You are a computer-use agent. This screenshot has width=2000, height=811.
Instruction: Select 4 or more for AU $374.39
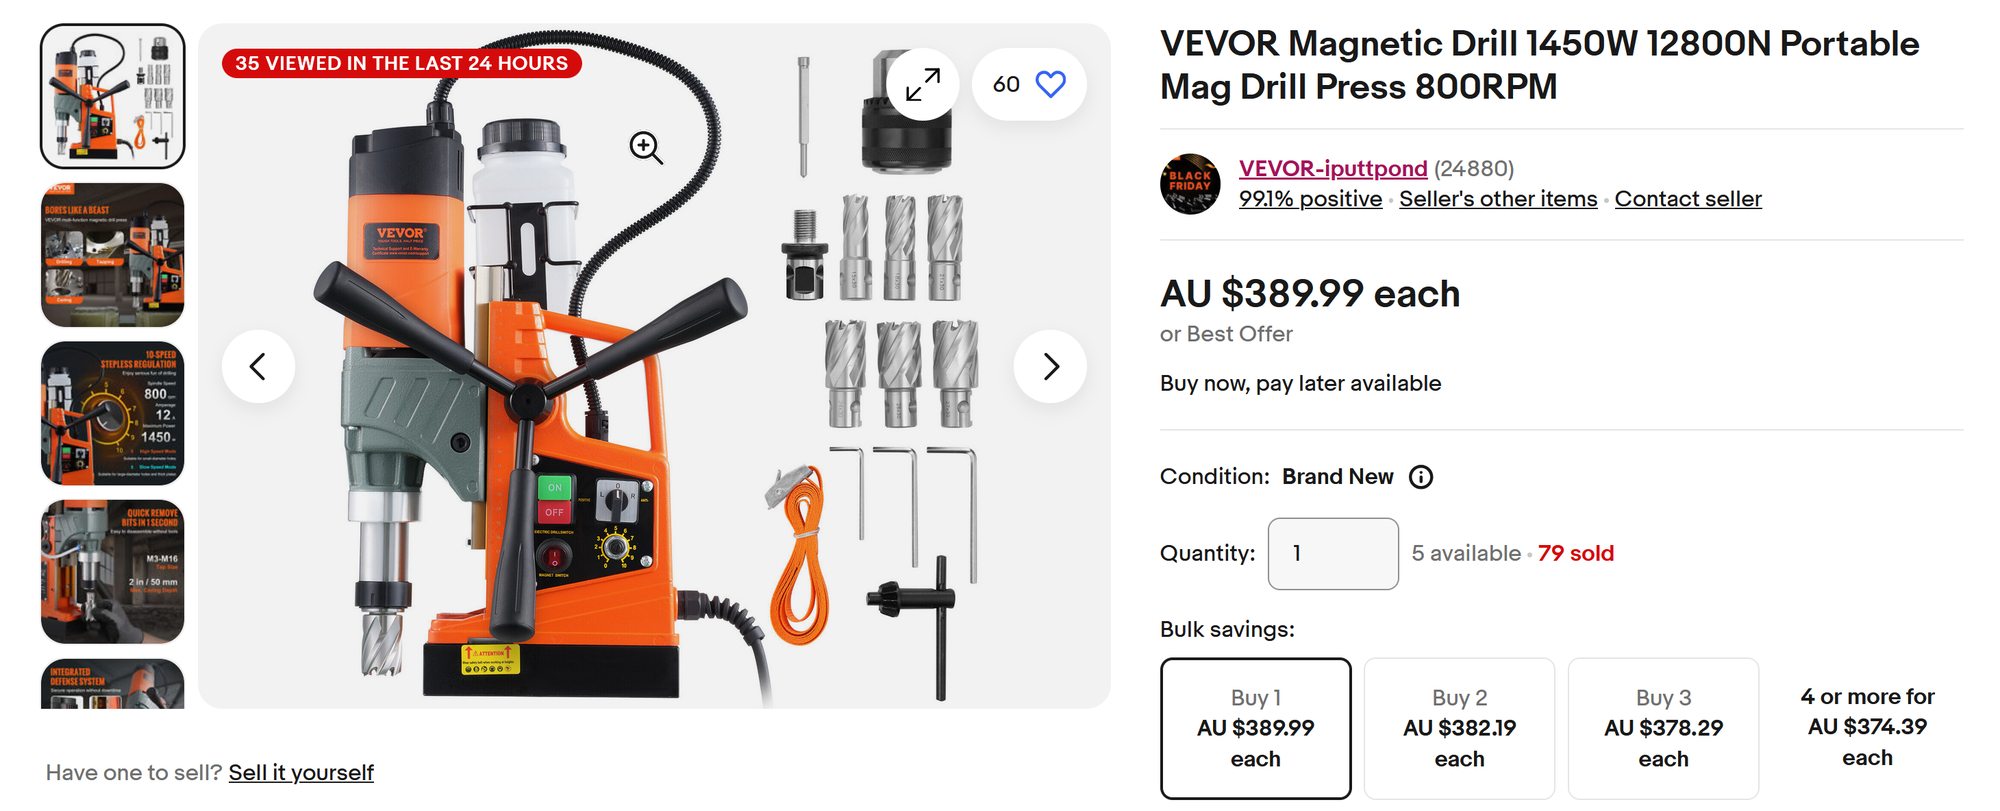[1867, 727]
